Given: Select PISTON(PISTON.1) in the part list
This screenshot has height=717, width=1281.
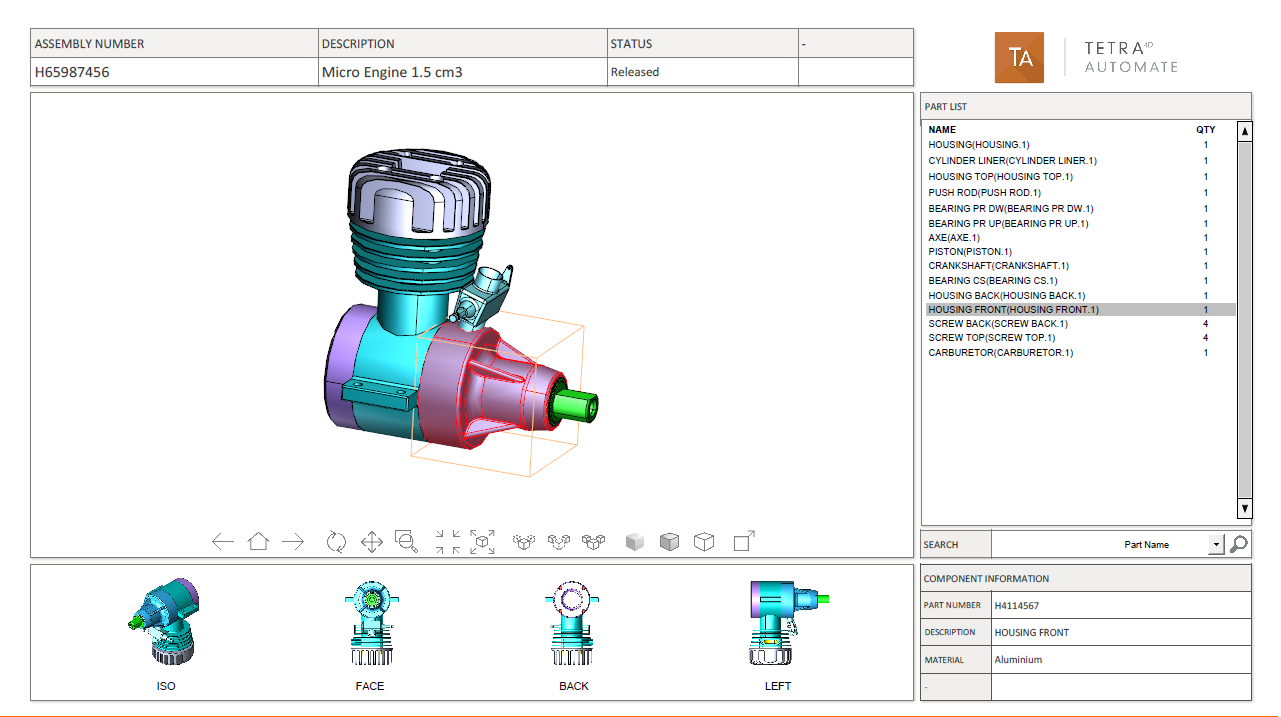Looking at the screenshot, I should point(1081,252).
